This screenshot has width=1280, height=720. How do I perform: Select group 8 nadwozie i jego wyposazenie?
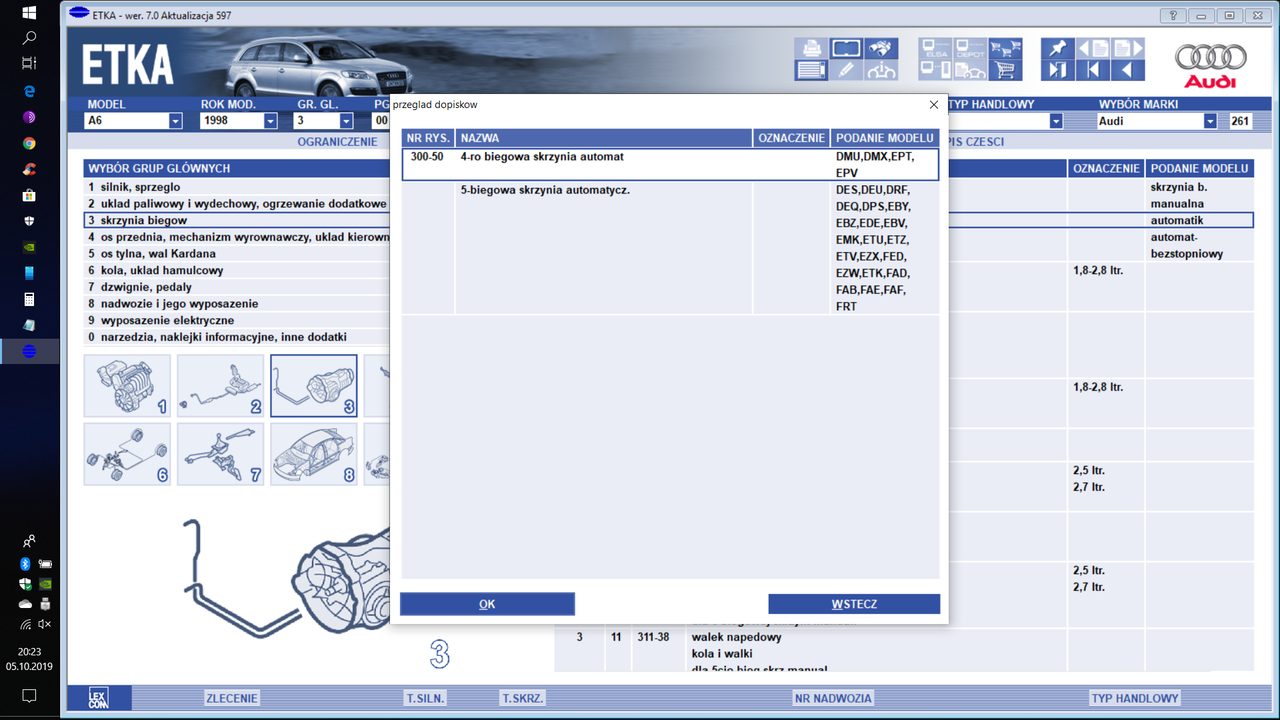coord(237,304)
